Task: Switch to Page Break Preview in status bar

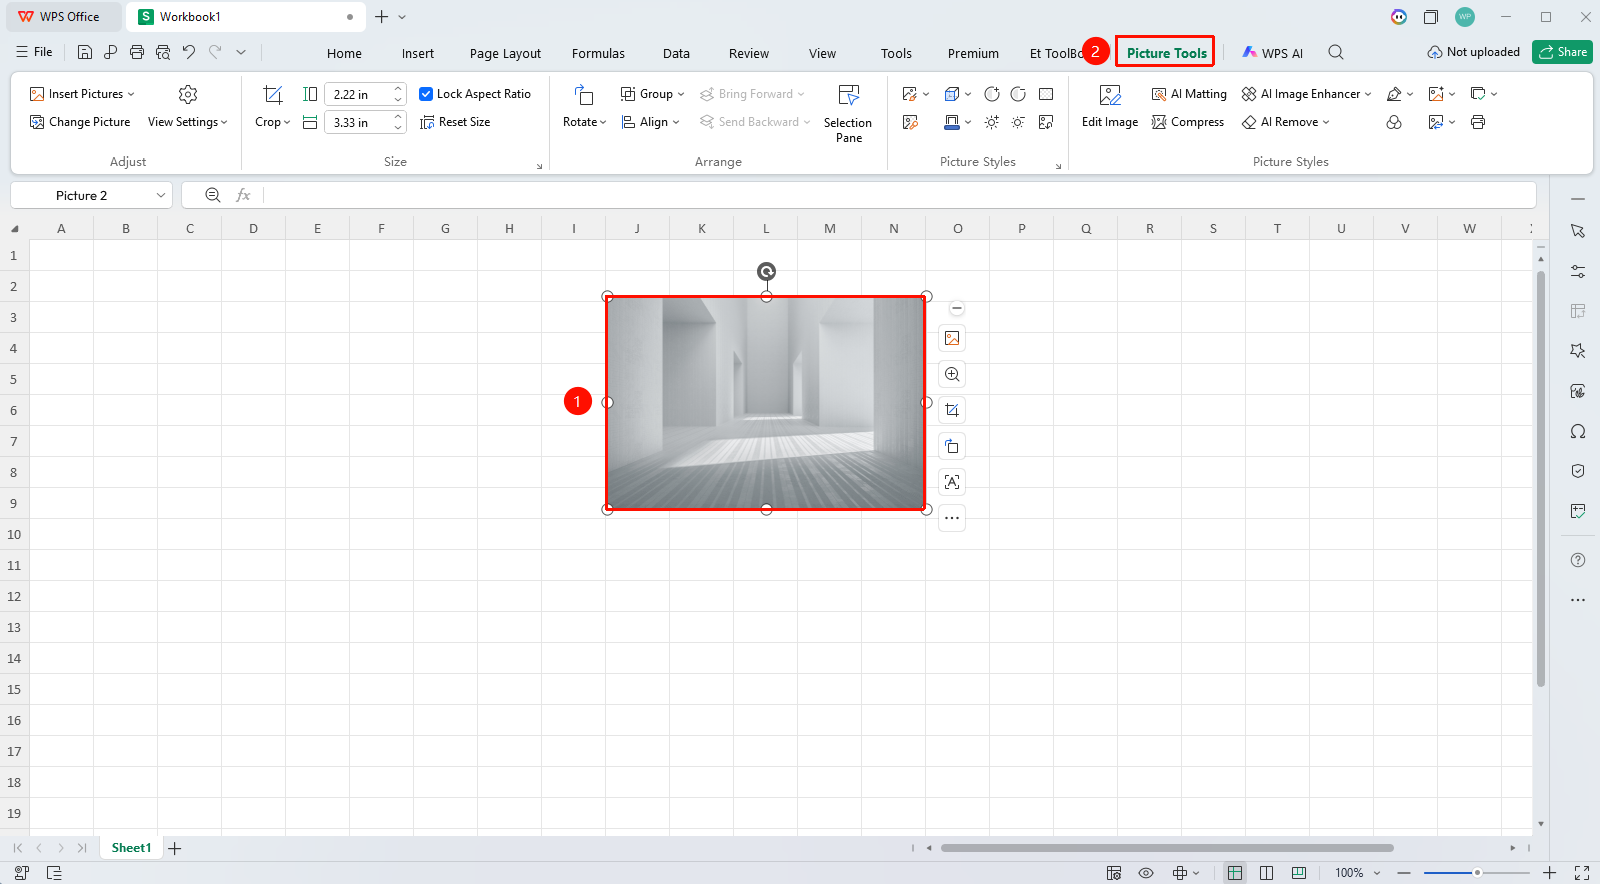Action: [1299, 873]
